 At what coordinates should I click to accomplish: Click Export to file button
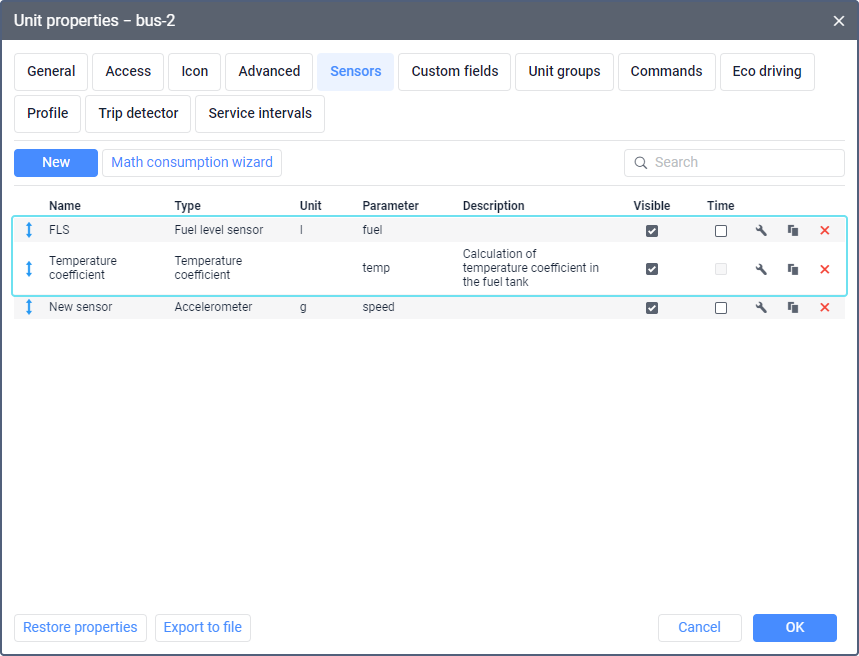pos(203,628)
